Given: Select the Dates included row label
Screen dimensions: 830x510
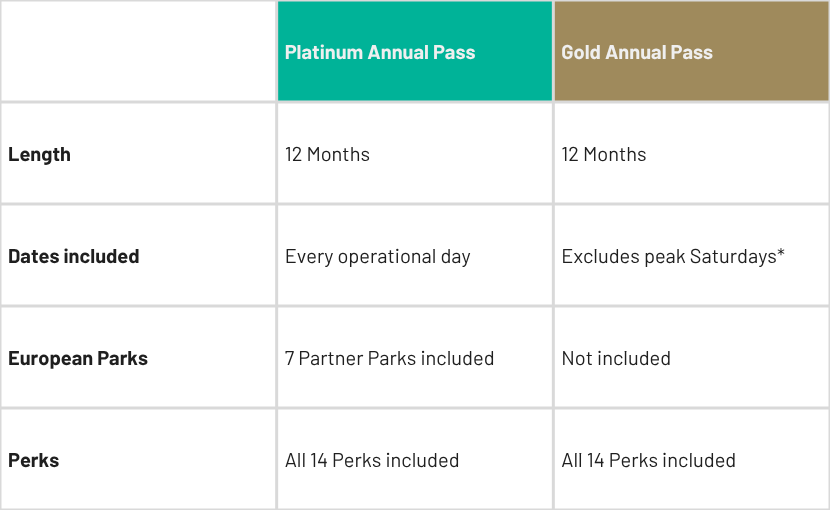Looking at the screenshot, I should (73, 256).
